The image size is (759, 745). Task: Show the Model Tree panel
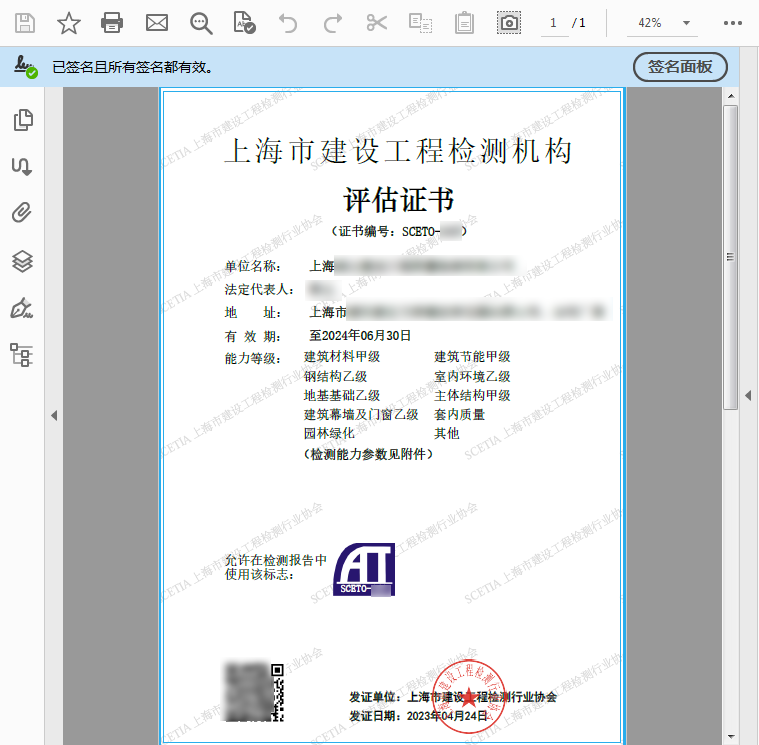point(22,354)
